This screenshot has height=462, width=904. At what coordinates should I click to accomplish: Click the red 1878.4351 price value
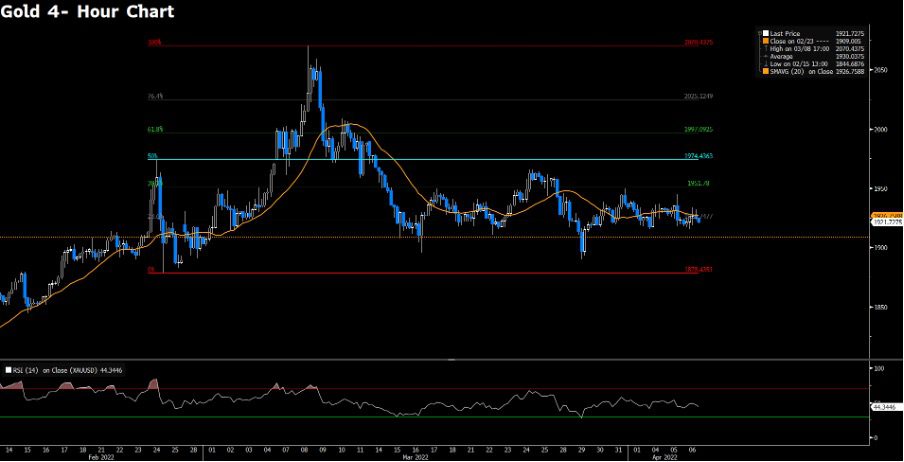[699, 269]
